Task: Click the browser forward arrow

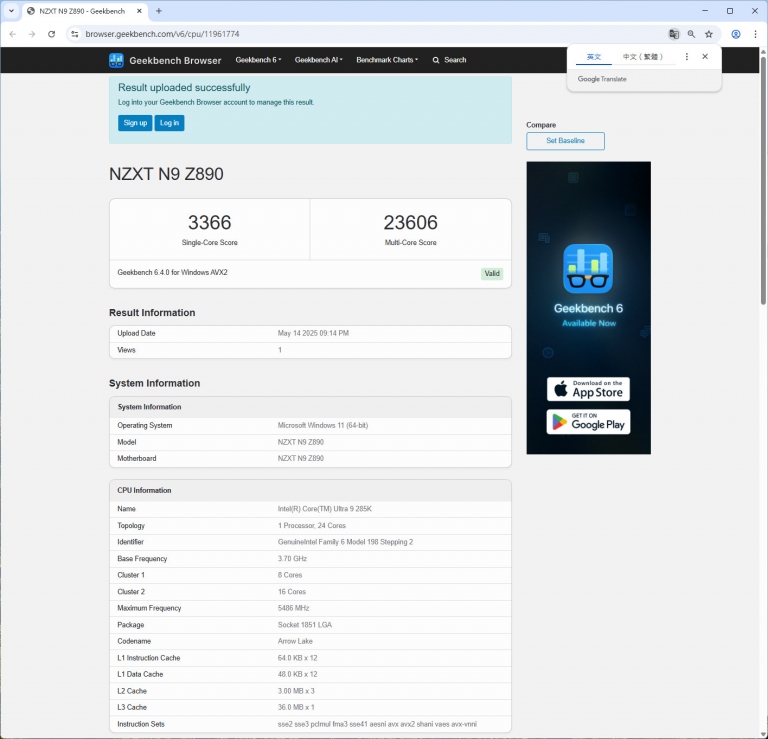Action: click(32, 34)
